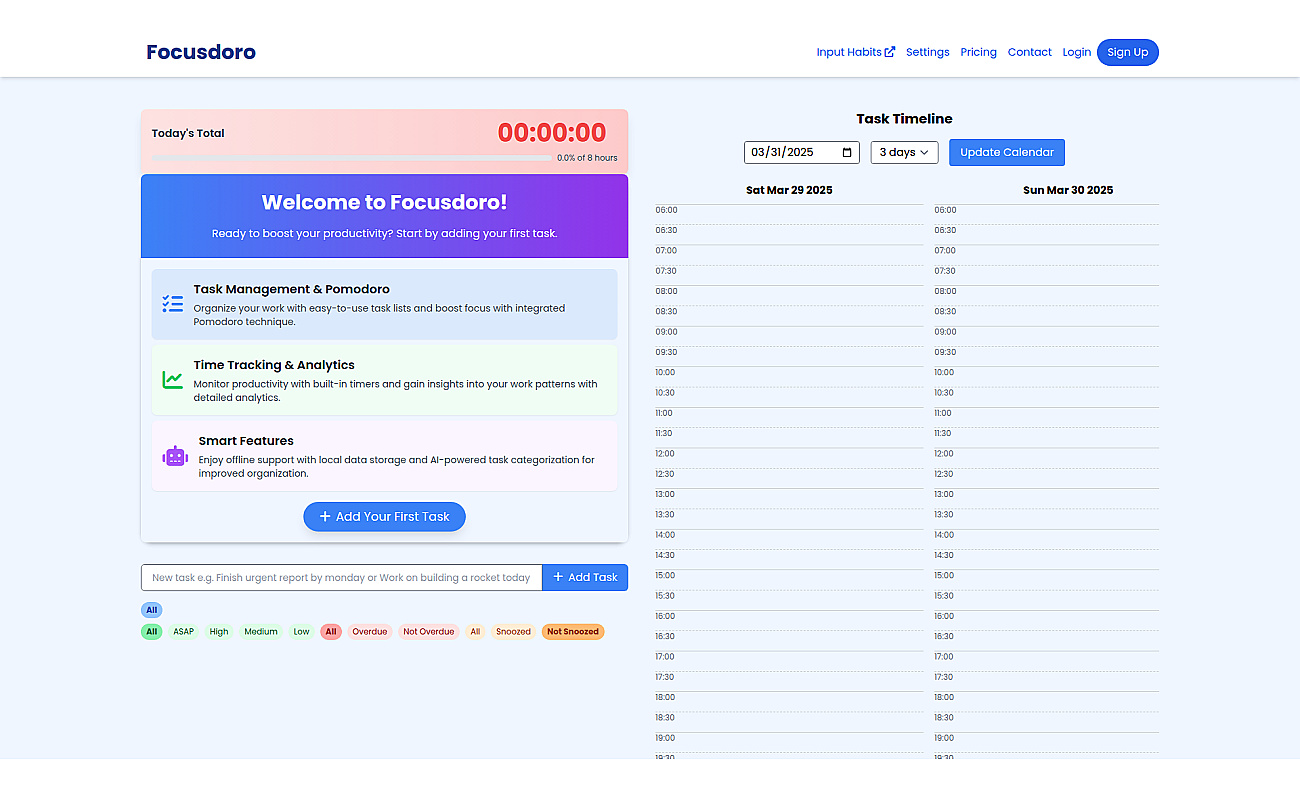
Task: Click the Task Timeline heading
Action: coord(905,119)
